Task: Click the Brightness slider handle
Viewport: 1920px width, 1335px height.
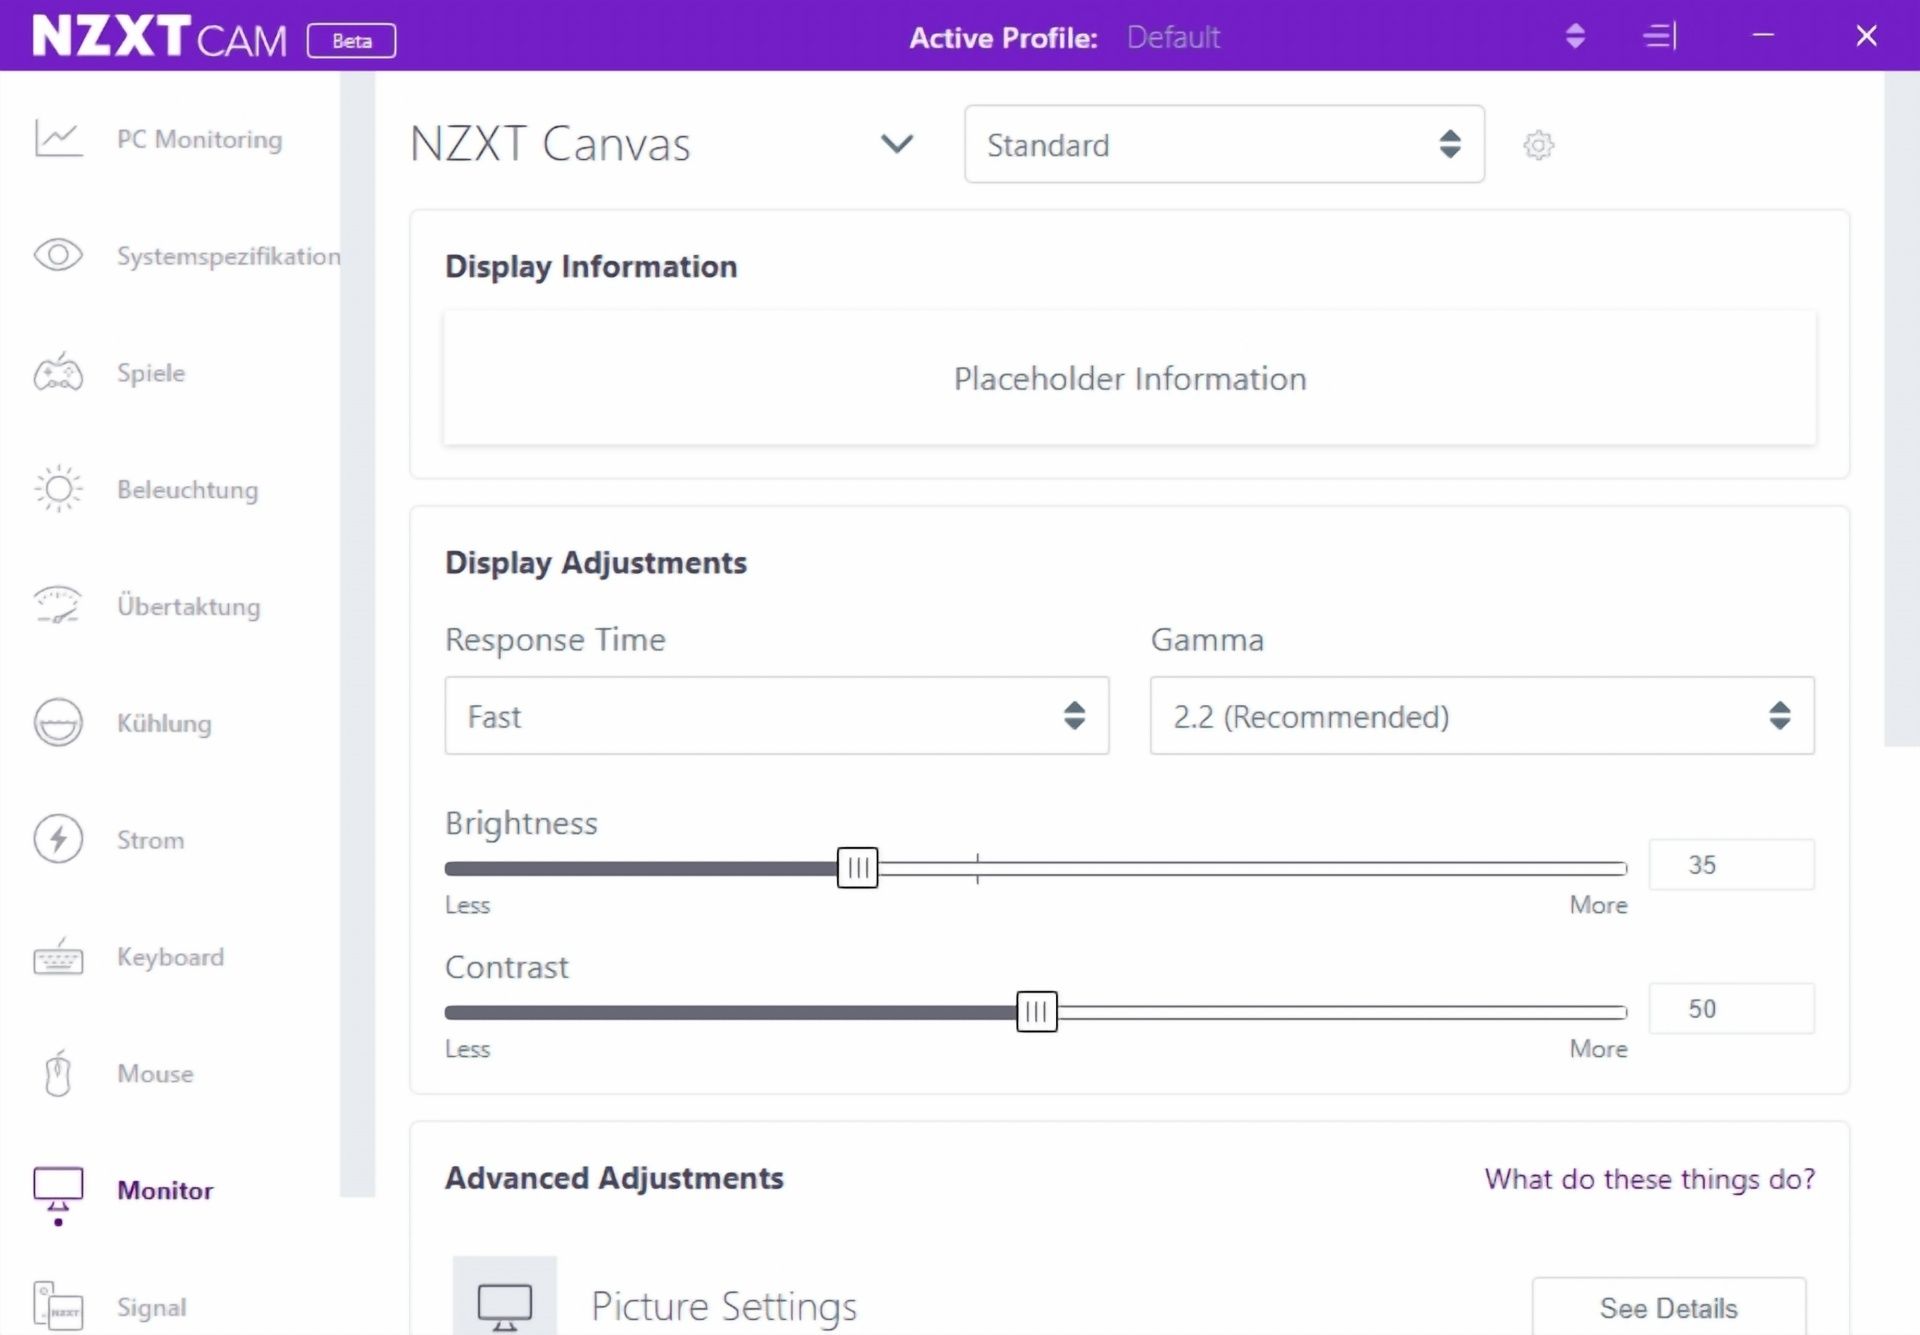Action: (857, 868)
